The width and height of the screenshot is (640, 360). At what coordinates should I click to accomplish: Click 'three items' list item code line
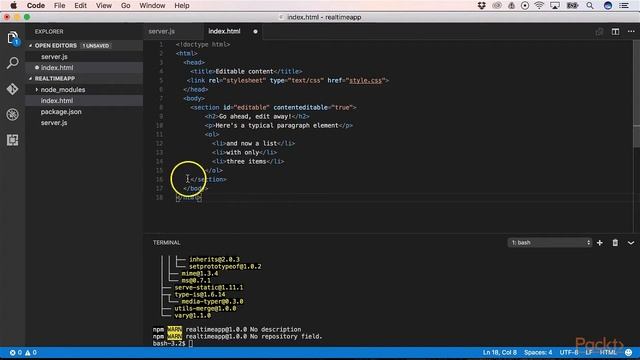coord(248,161)
